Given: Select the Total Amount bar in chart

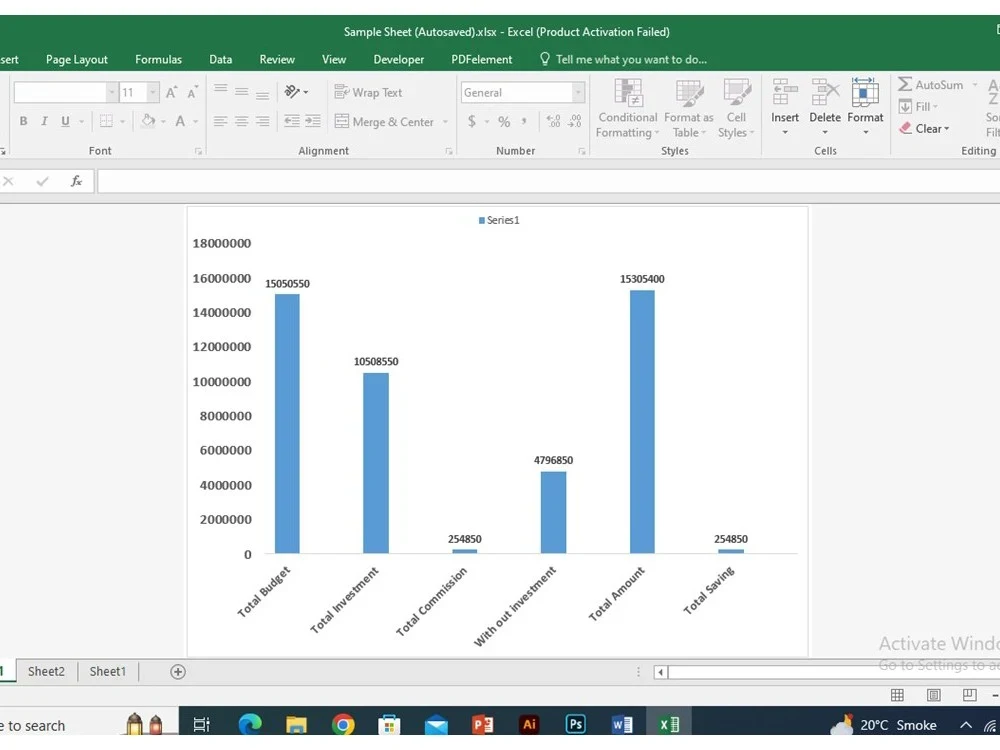Looking at the screenshot, I should click(x=642, y=422).
